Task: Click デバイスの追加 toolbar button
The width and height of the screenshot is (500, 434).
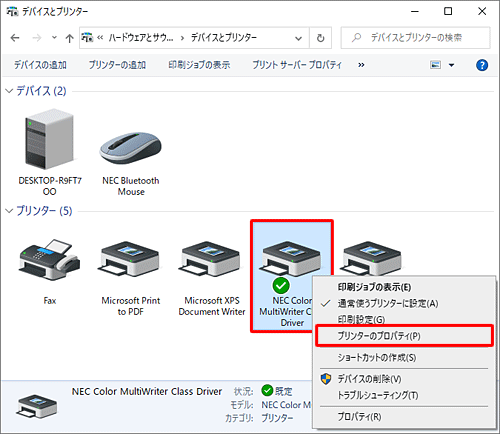Action: click(x=40, y=65)
